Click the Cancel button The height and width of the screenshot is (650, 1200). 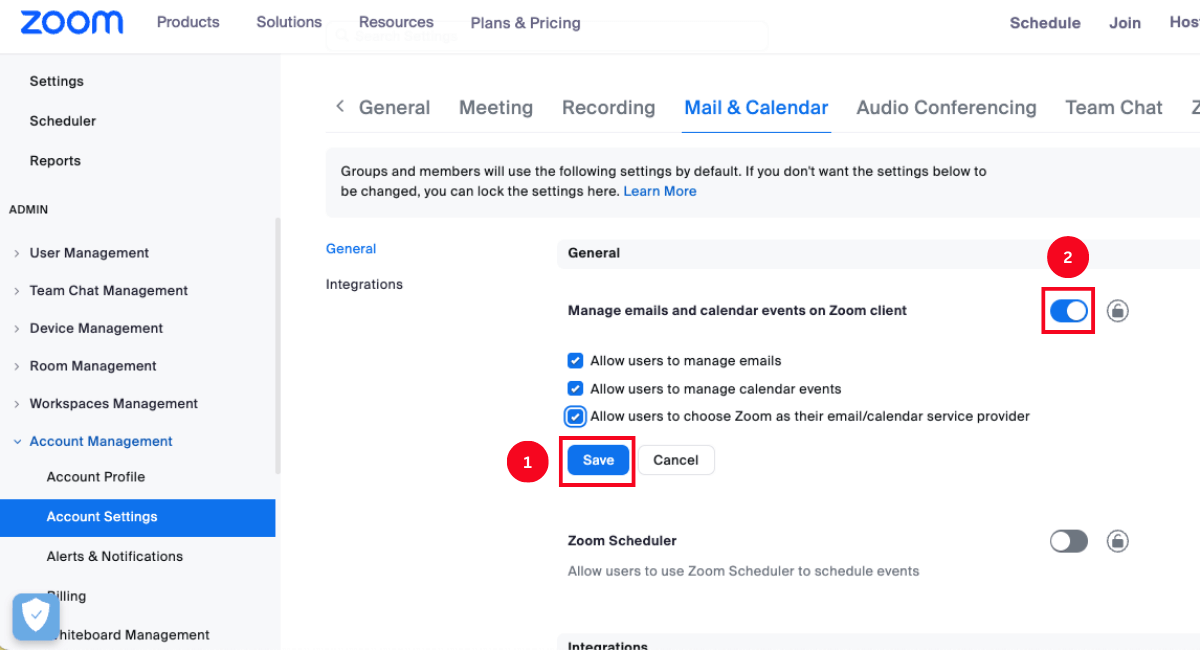point(676,460)
